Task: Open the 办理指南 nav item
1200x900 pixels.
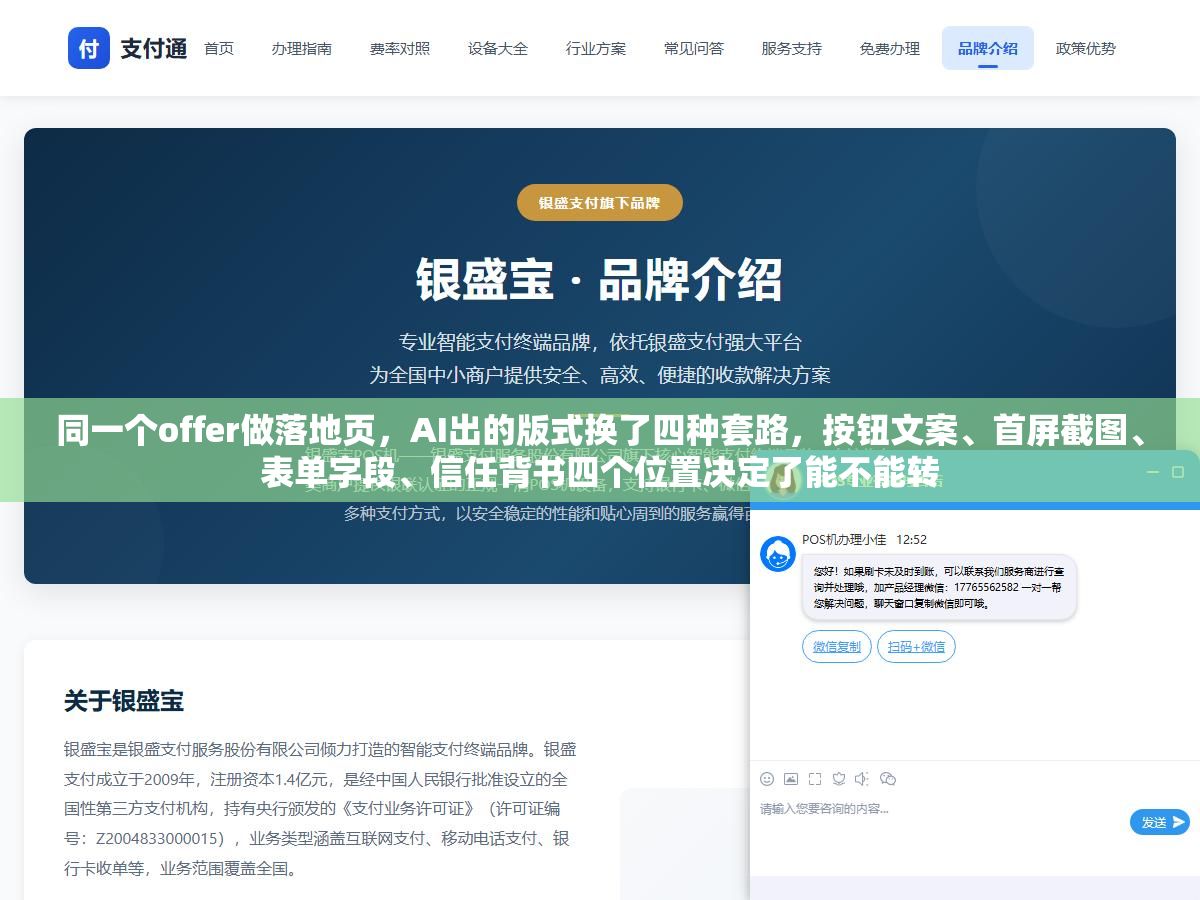Action: 302,48
